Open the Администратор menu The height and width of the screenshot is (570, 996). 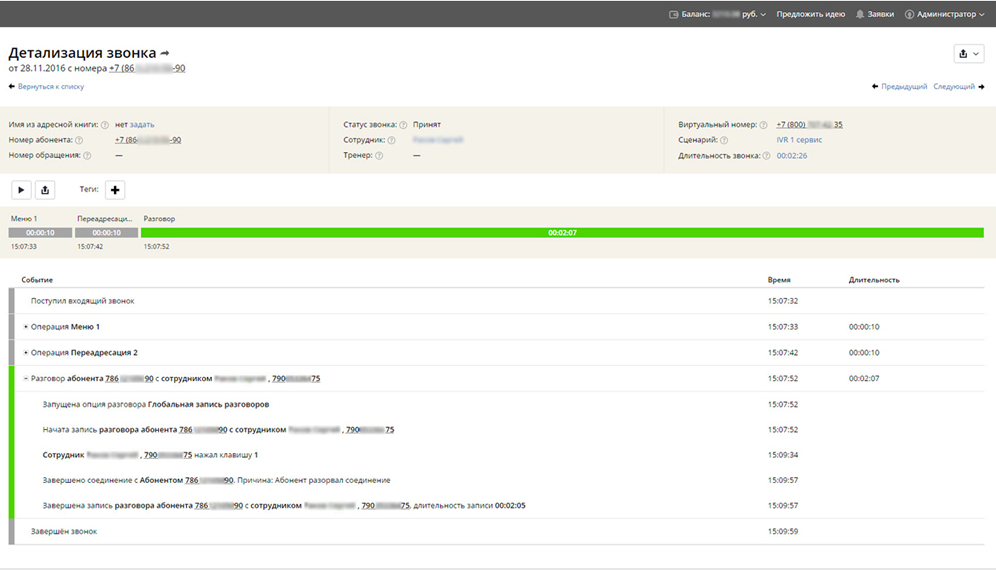tap(945, 14)
